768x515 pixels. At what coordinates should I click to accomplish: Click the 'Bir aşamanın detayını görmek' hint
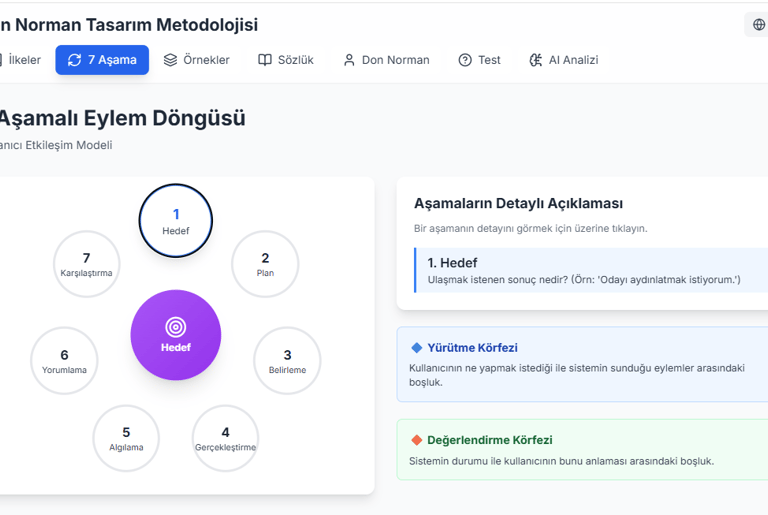pos(530,228)
